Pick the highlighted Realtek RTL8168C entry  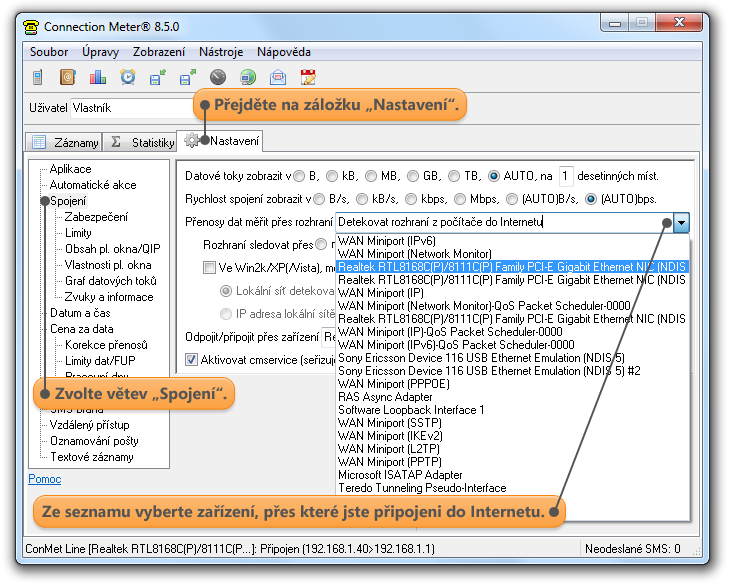click(513, 267)
